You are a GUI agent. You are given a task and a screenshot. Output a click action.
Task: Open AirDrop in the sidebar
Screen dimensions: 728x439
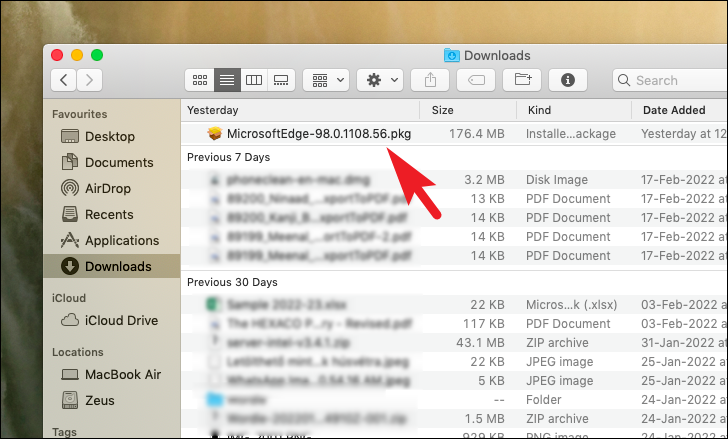pos(111,188)
